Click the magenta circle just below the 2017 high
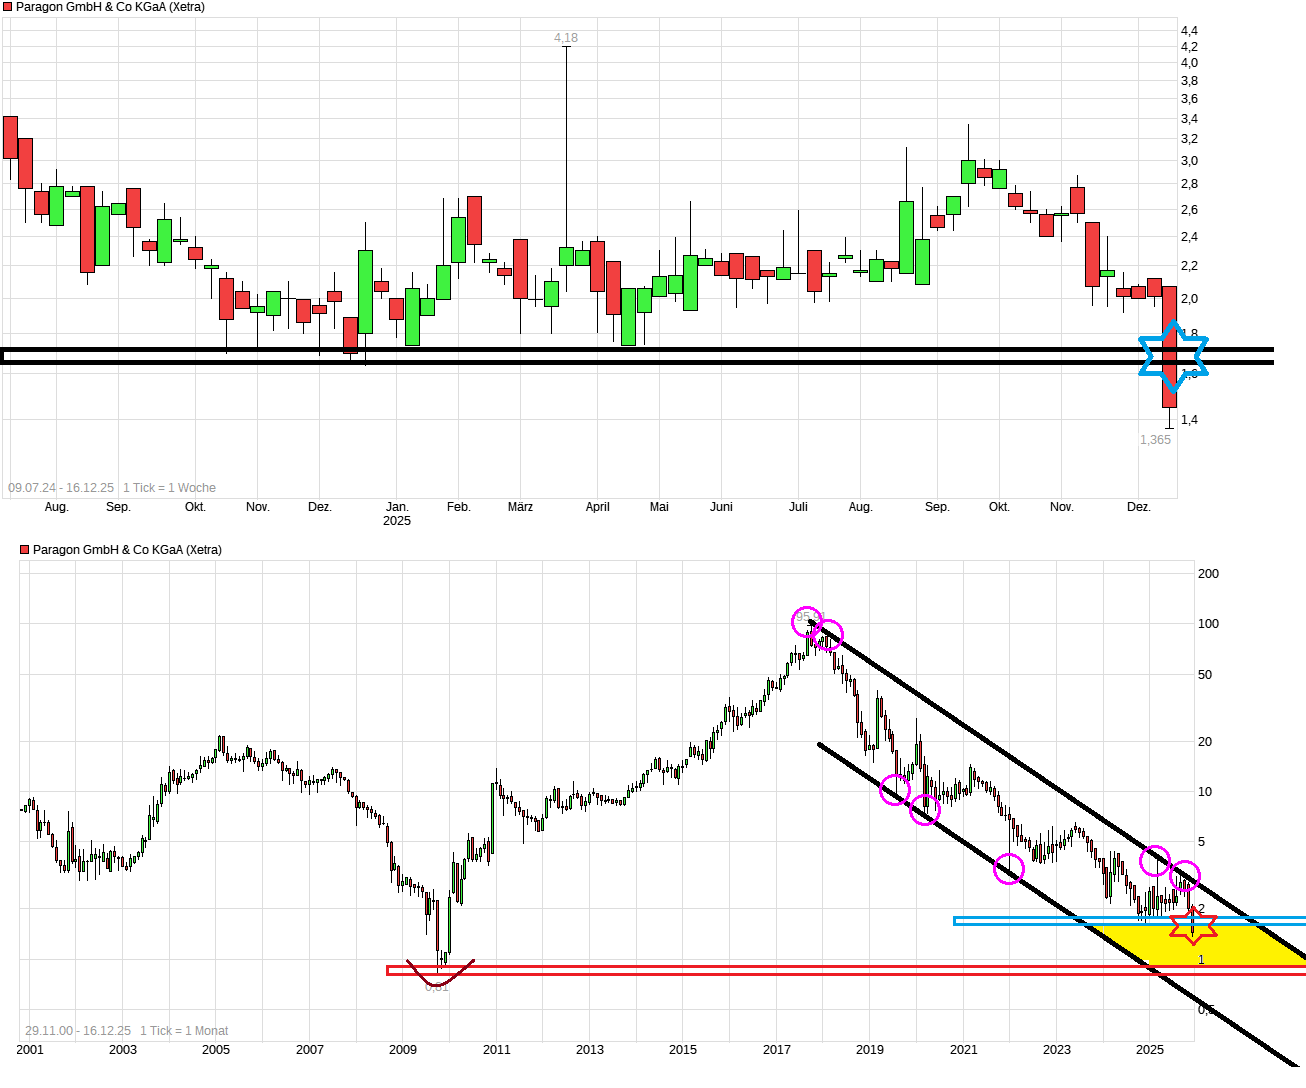Image resolution: width=1306 pixels, height=1088 pixels. pos(827,634)
